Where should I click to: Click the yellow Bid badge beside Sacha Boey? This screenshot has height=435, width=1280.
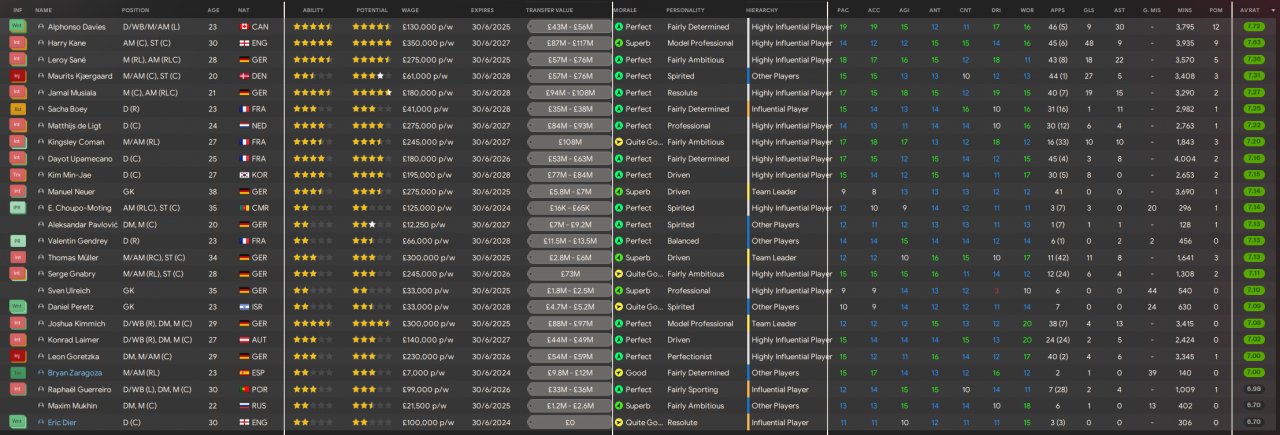coord(17,109)
